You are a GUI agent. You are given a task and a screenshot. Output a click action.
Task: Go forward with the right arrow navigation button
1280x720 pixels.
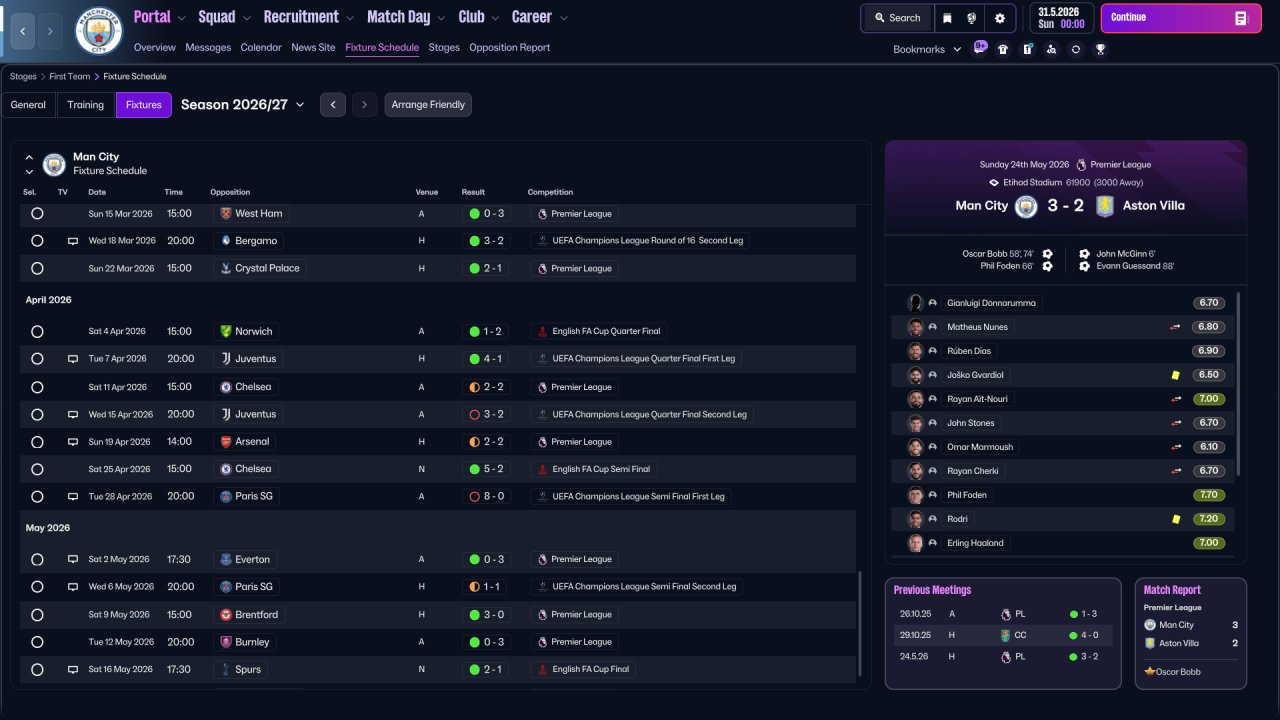pos(51,31)
